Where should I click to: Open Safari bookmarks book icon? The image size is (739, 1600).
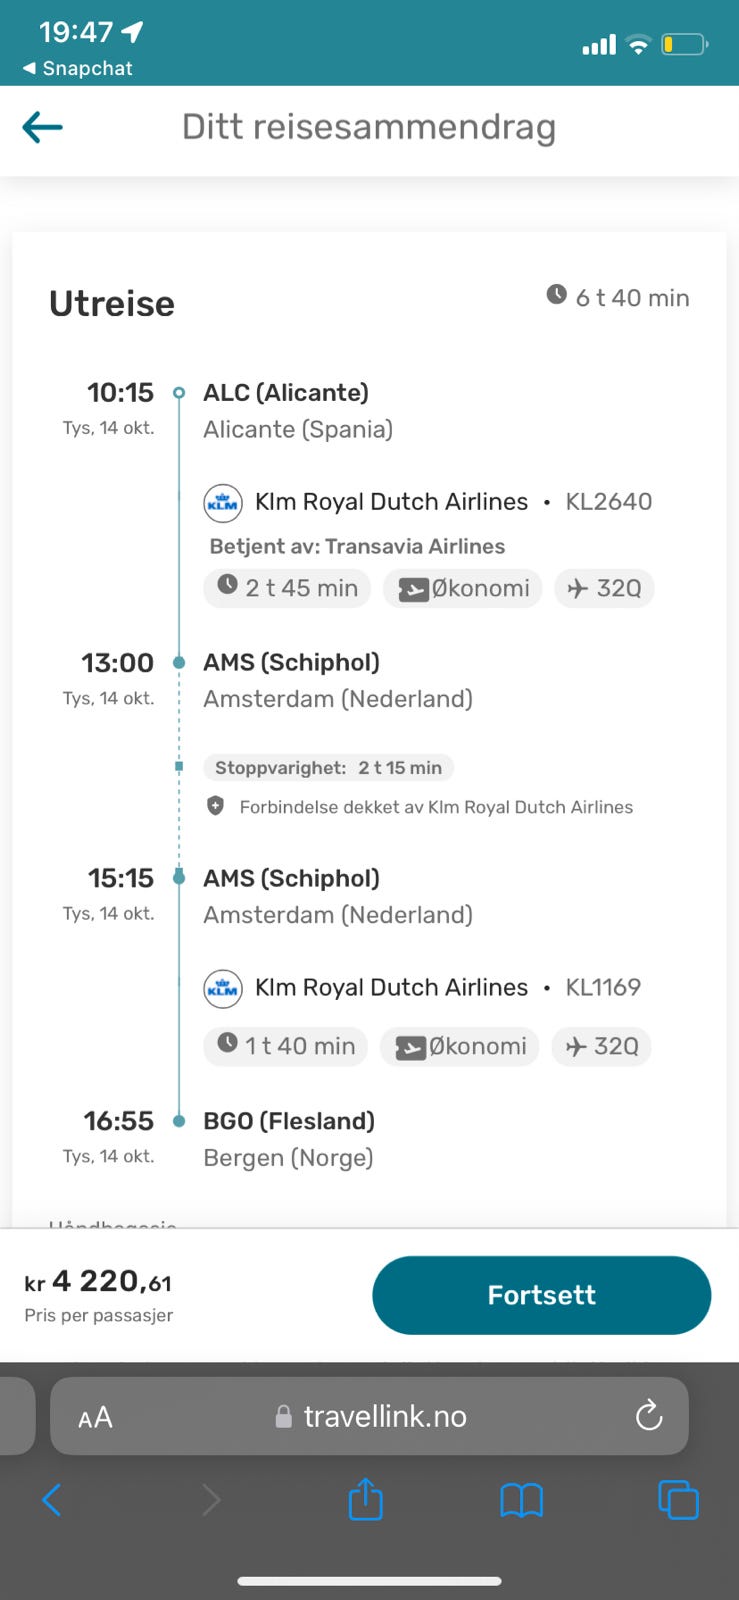click(x=521, y=1500)
